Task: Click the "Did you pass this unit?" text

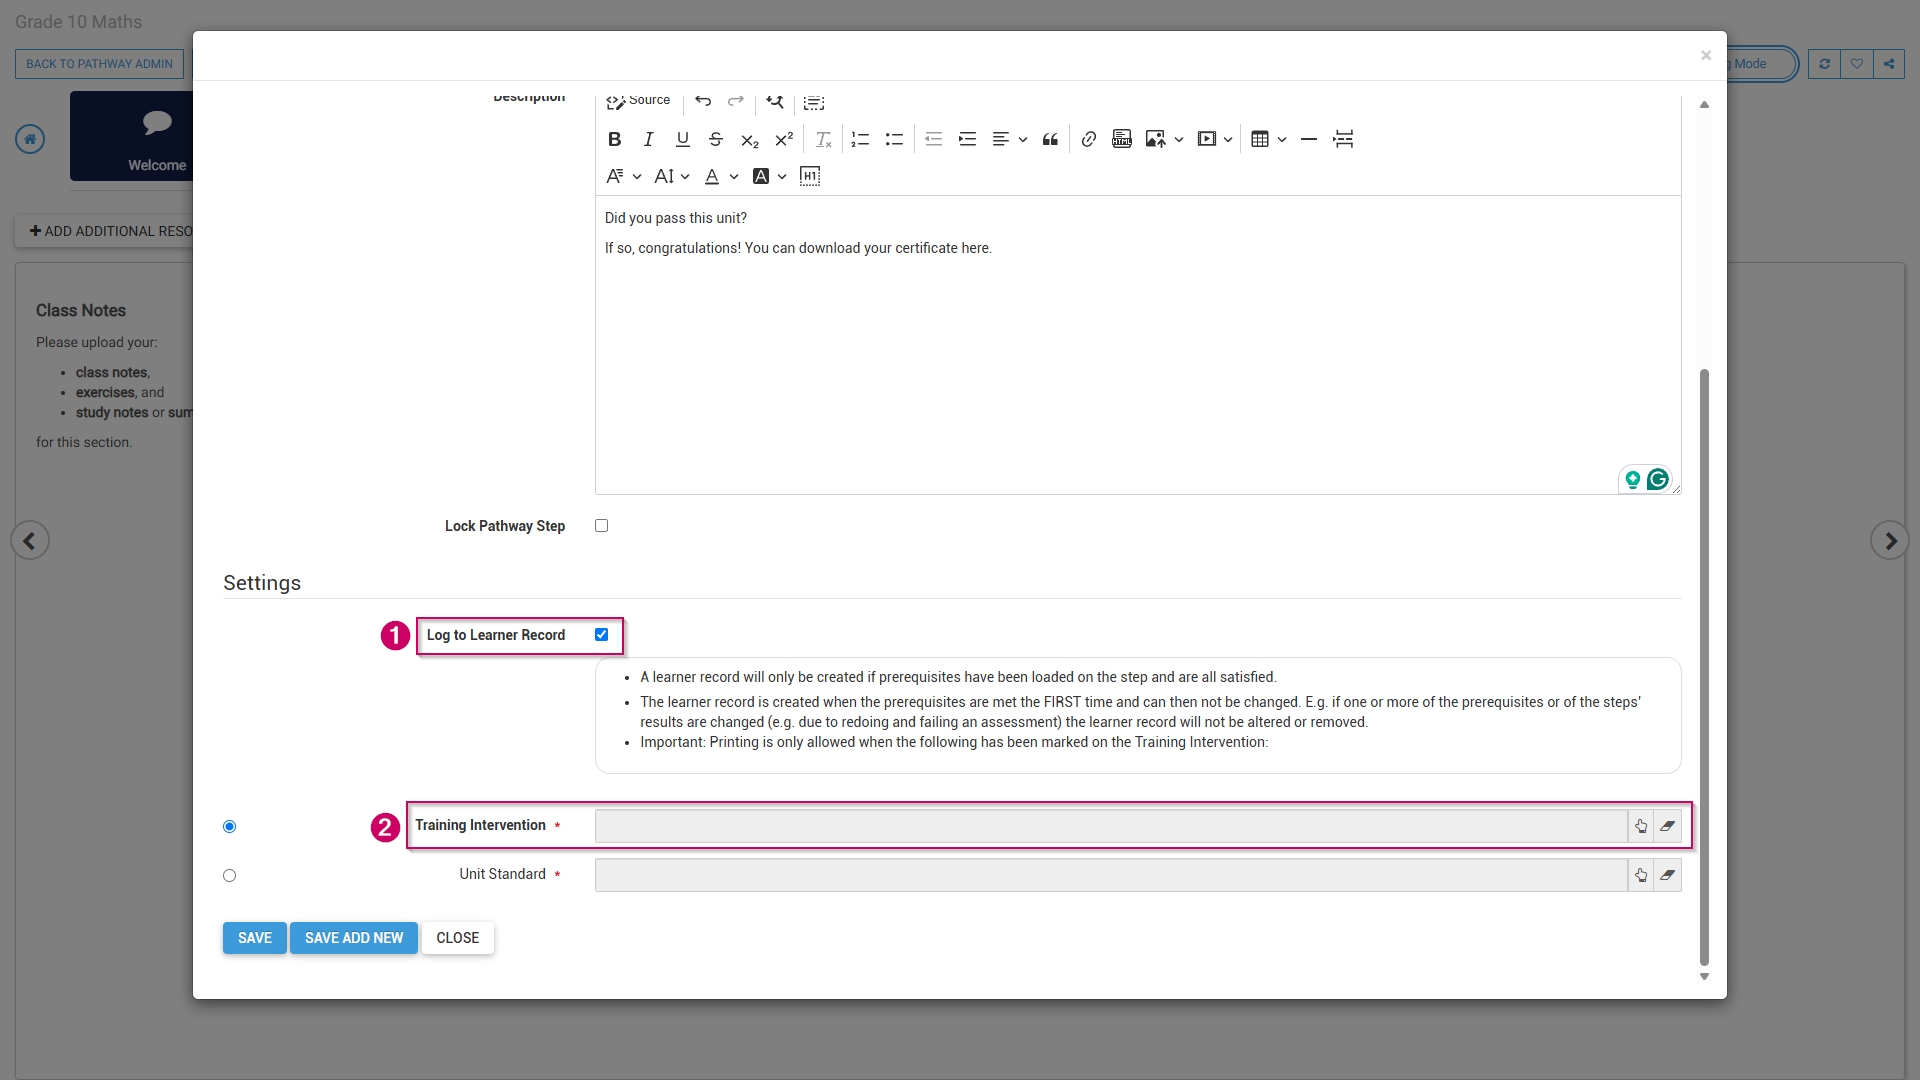Action: click(676, 218)
